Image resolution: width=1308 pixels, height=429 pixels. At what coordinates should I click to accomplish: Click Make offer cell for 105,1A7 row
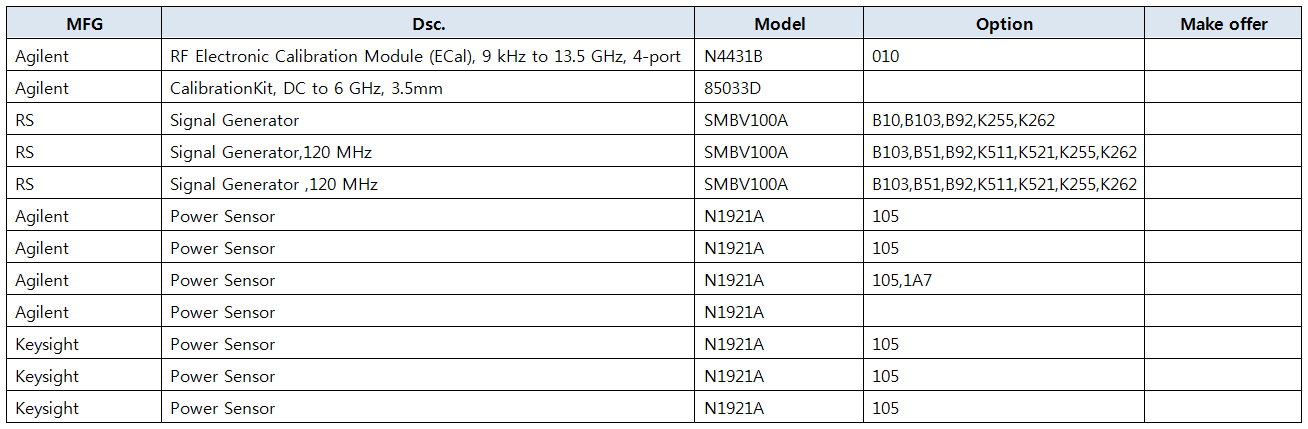coord(1223,280)
